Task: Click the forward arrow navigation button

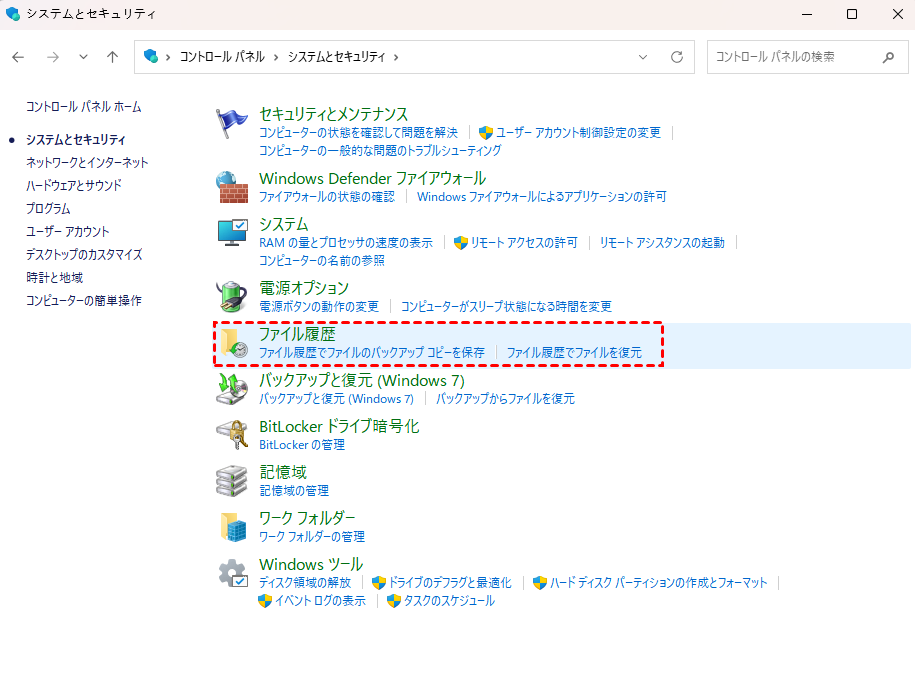Action: coord(53,57)
